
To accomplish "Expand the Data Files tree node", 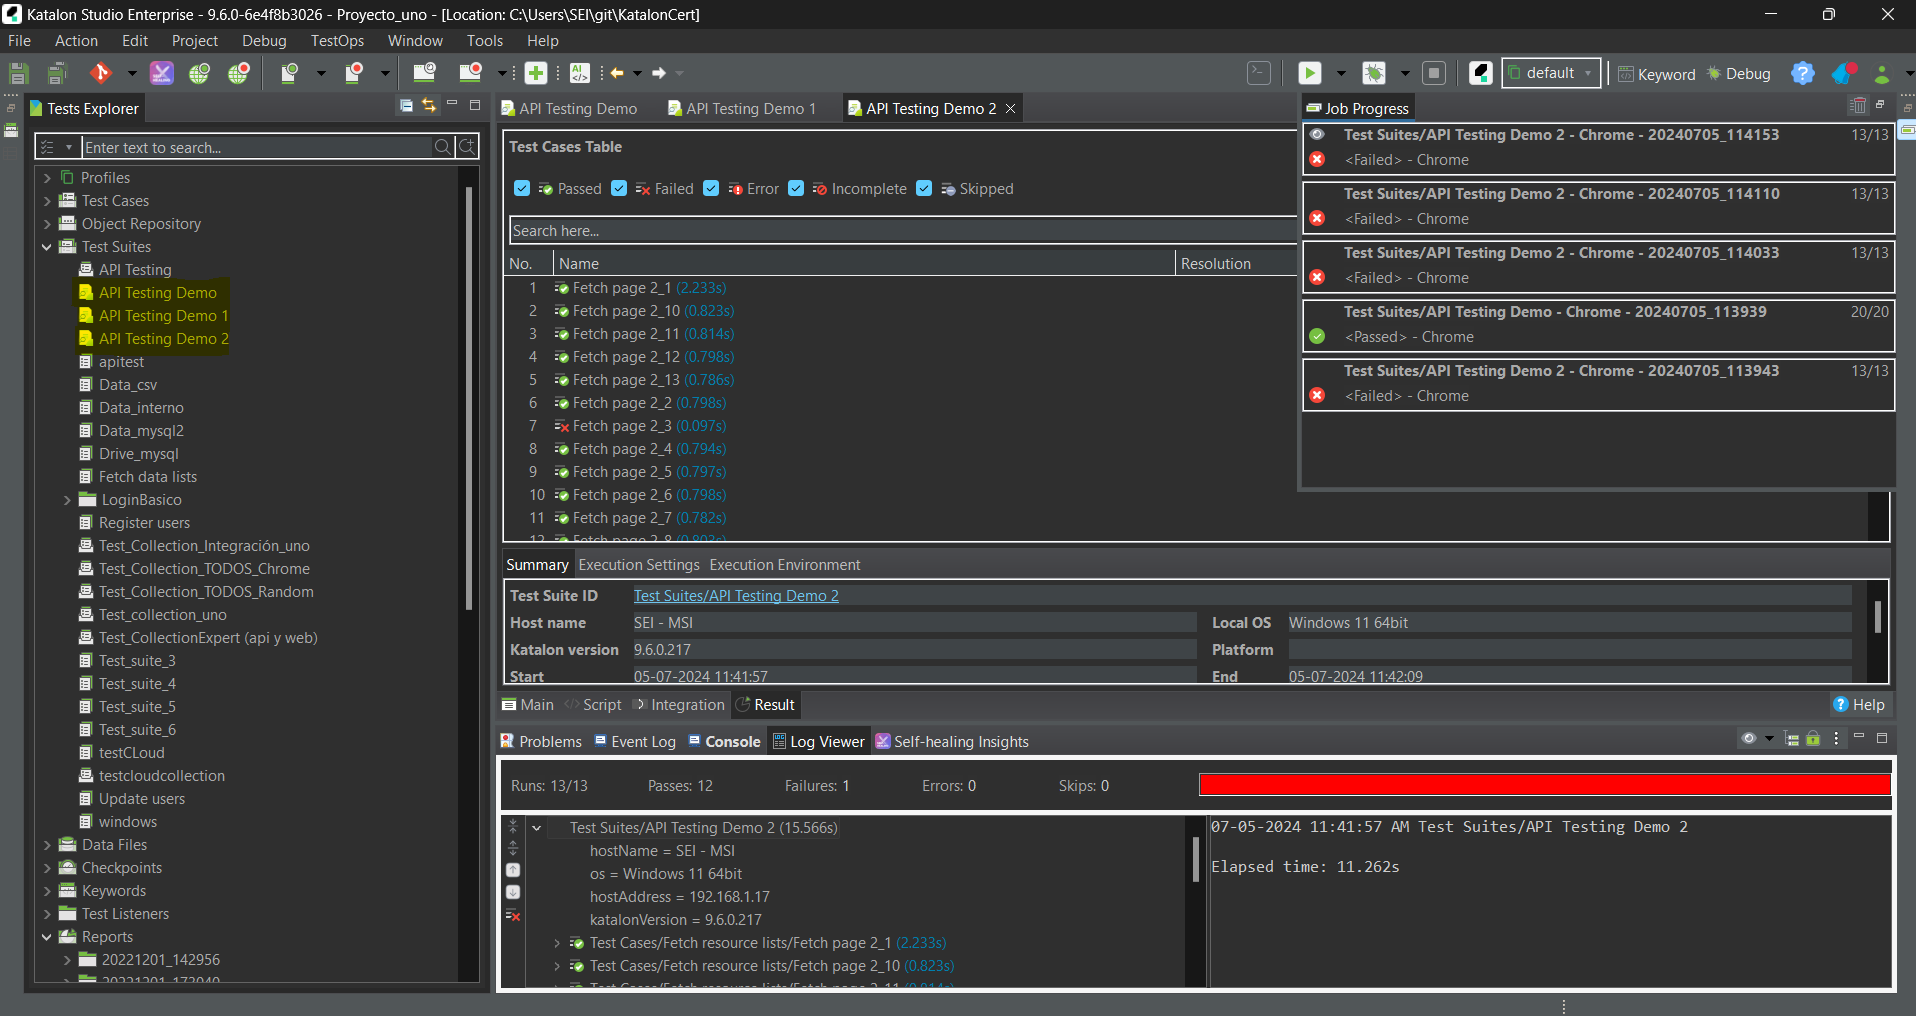I will coord(47,845).
